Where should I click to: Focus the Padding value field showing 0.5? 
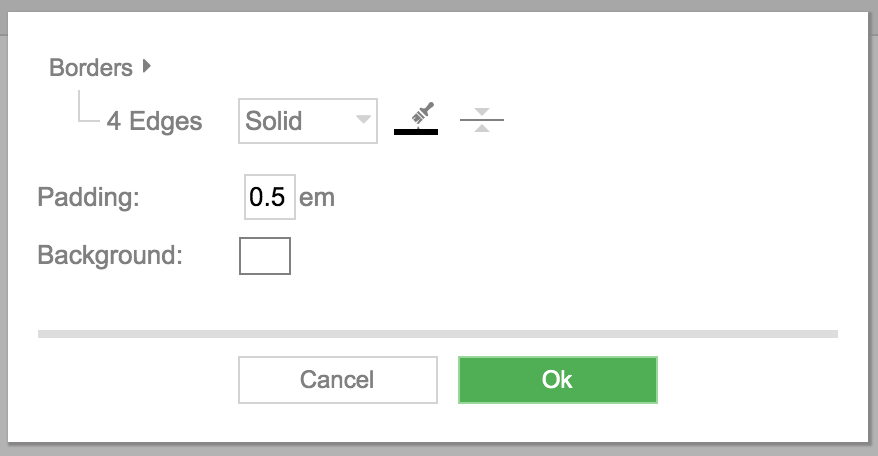270,197
